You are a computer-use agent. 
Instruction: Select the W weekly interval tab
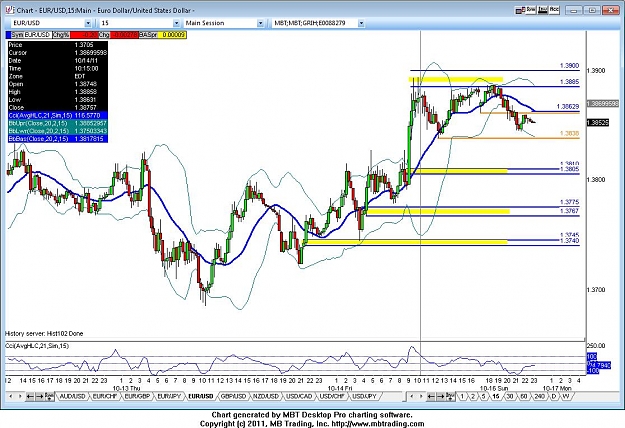566,397
